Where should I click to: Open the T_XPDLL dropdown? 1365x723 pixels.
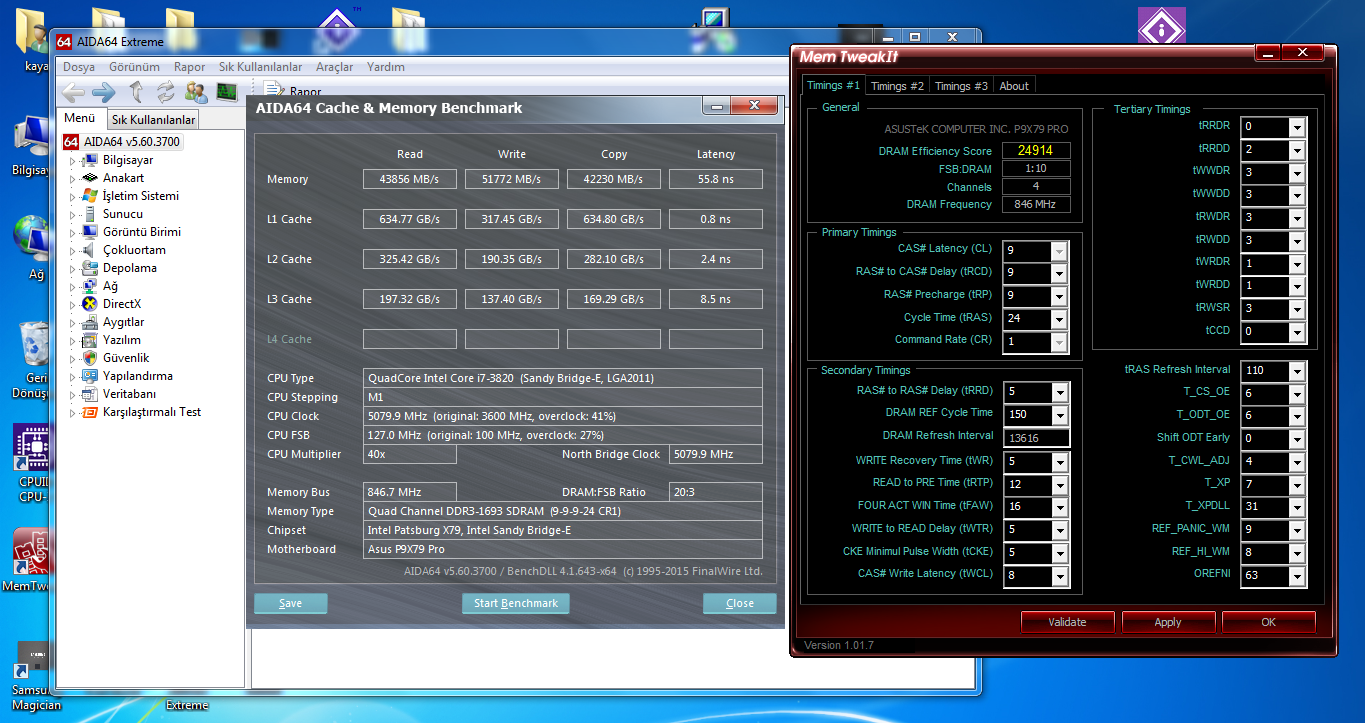coord(1297,507)
